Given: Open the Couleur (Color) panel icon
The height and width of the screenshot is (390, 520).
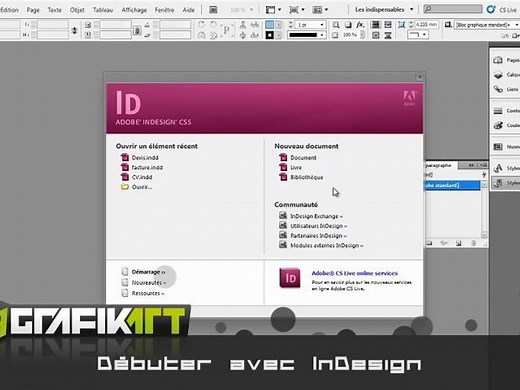Looking at the screenshot, I should pyautogui.click(x=498, y=125).
